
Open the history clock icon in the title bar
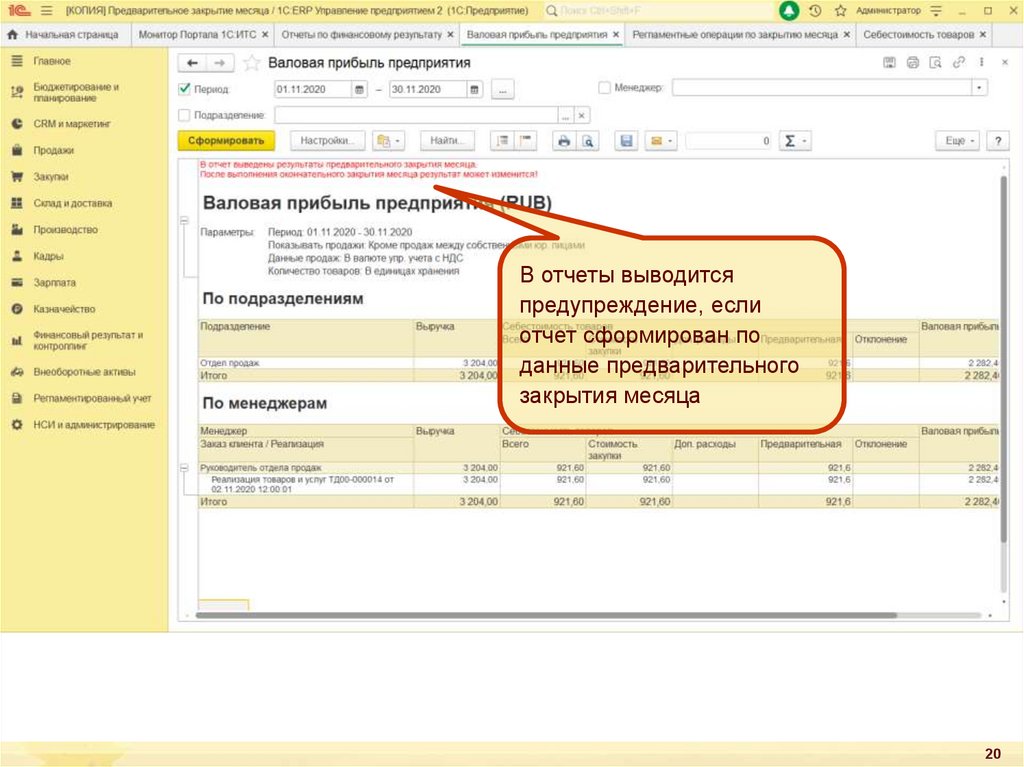815,10
